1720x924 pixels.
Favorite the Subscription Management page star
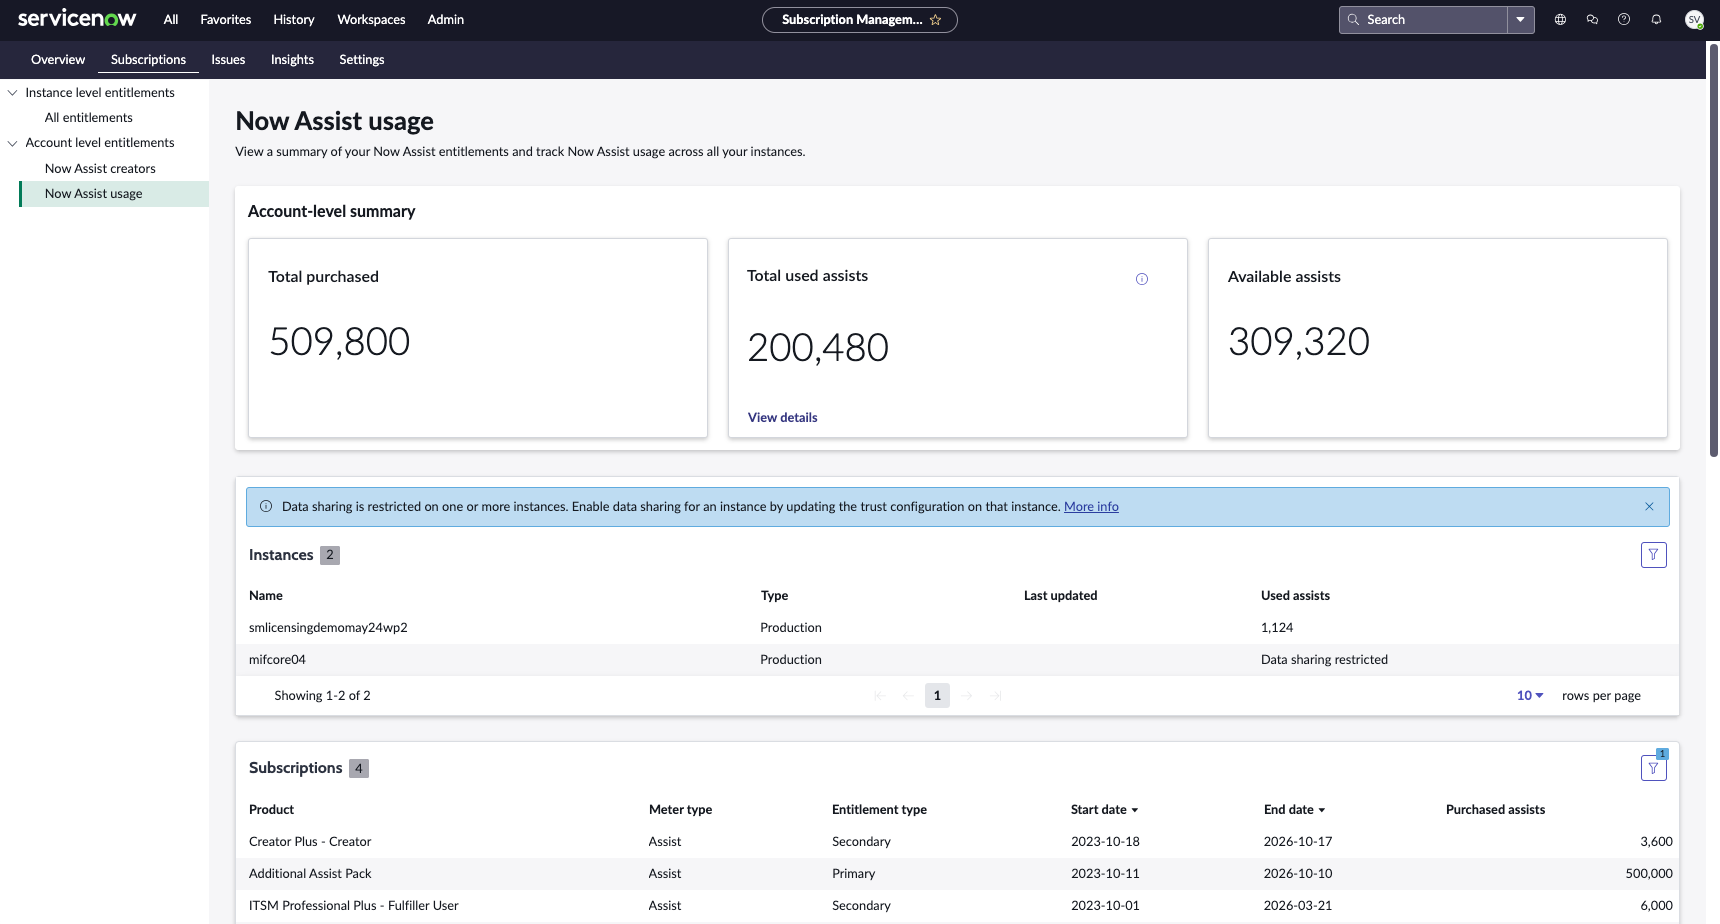pos(936,20)
